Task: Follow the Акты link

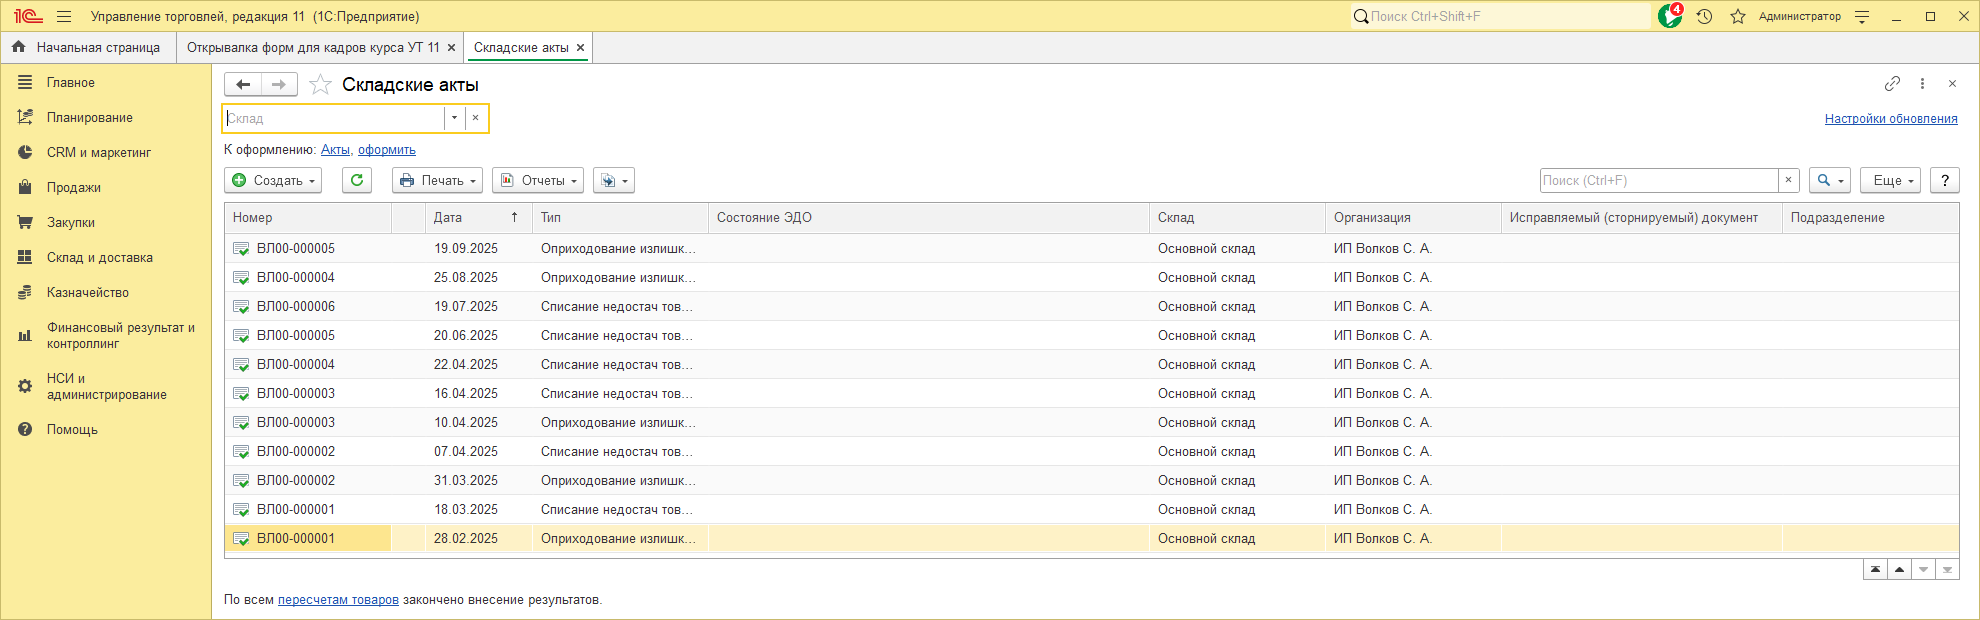Action: point(335,150)
